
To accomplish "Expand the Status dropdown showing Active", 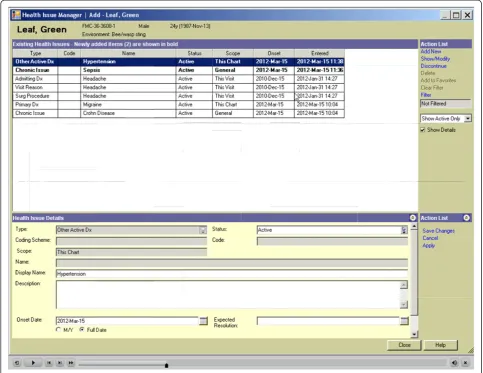I will (404, 230).
